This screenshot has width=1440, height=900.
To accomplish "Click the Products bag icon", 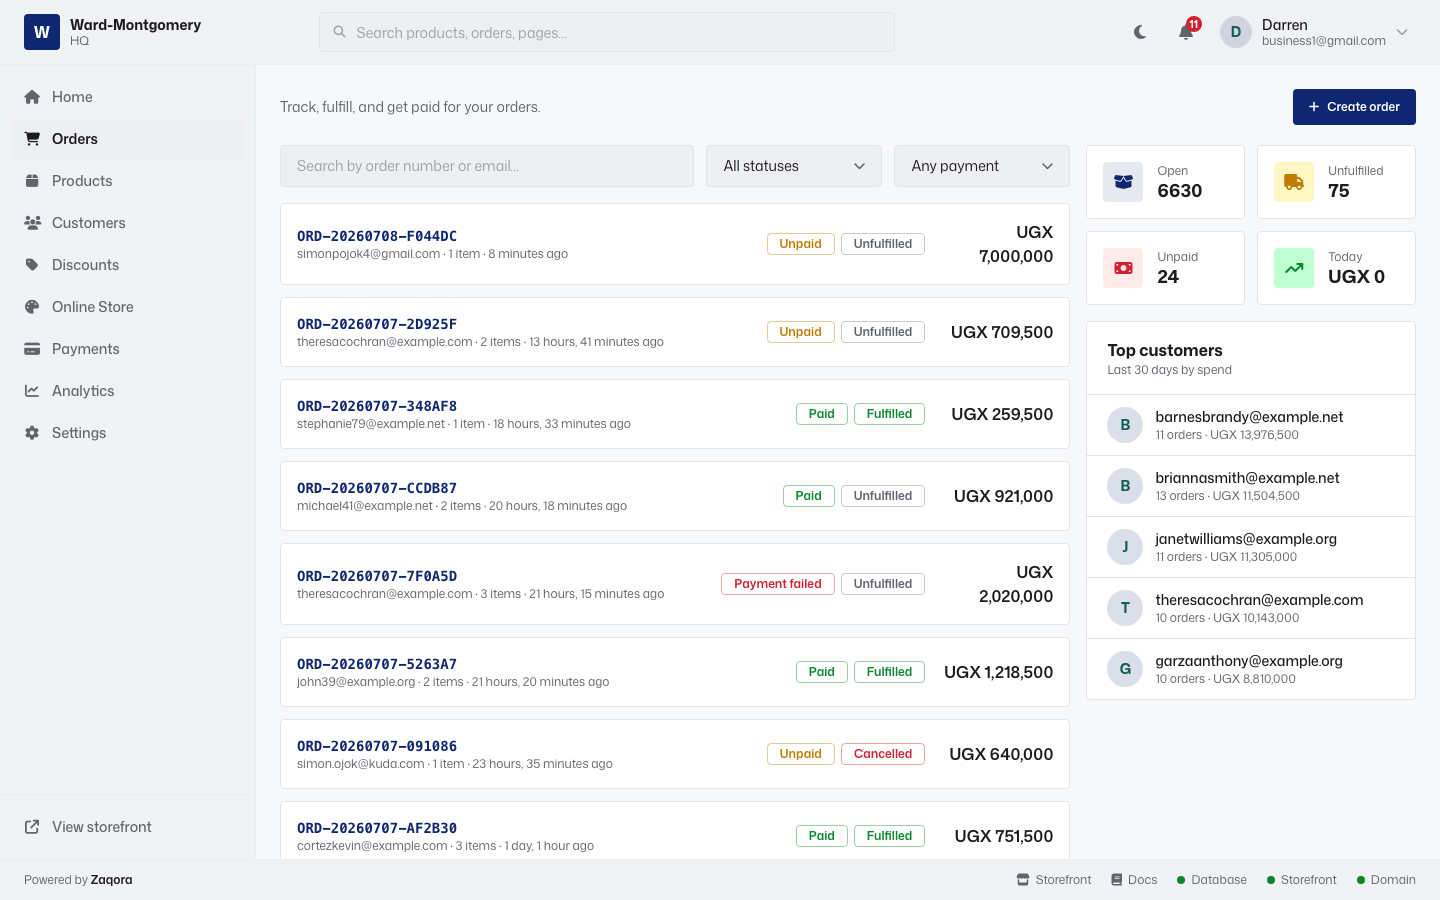I will pos(32,181).
